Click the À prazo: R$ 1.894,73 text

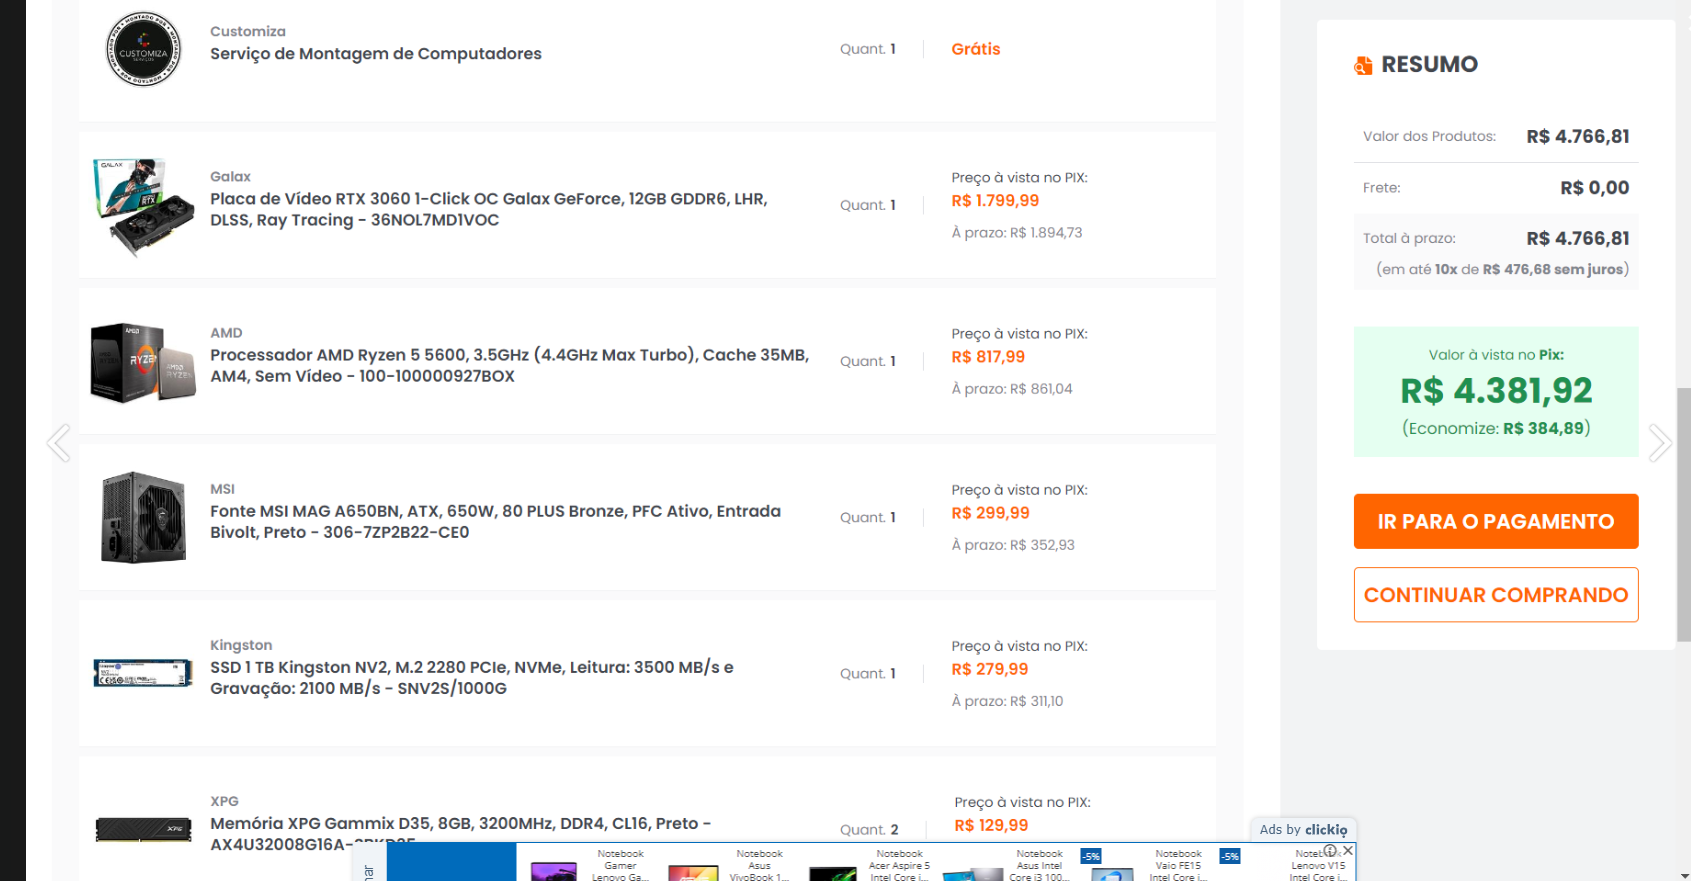[x=1017, y=233]
